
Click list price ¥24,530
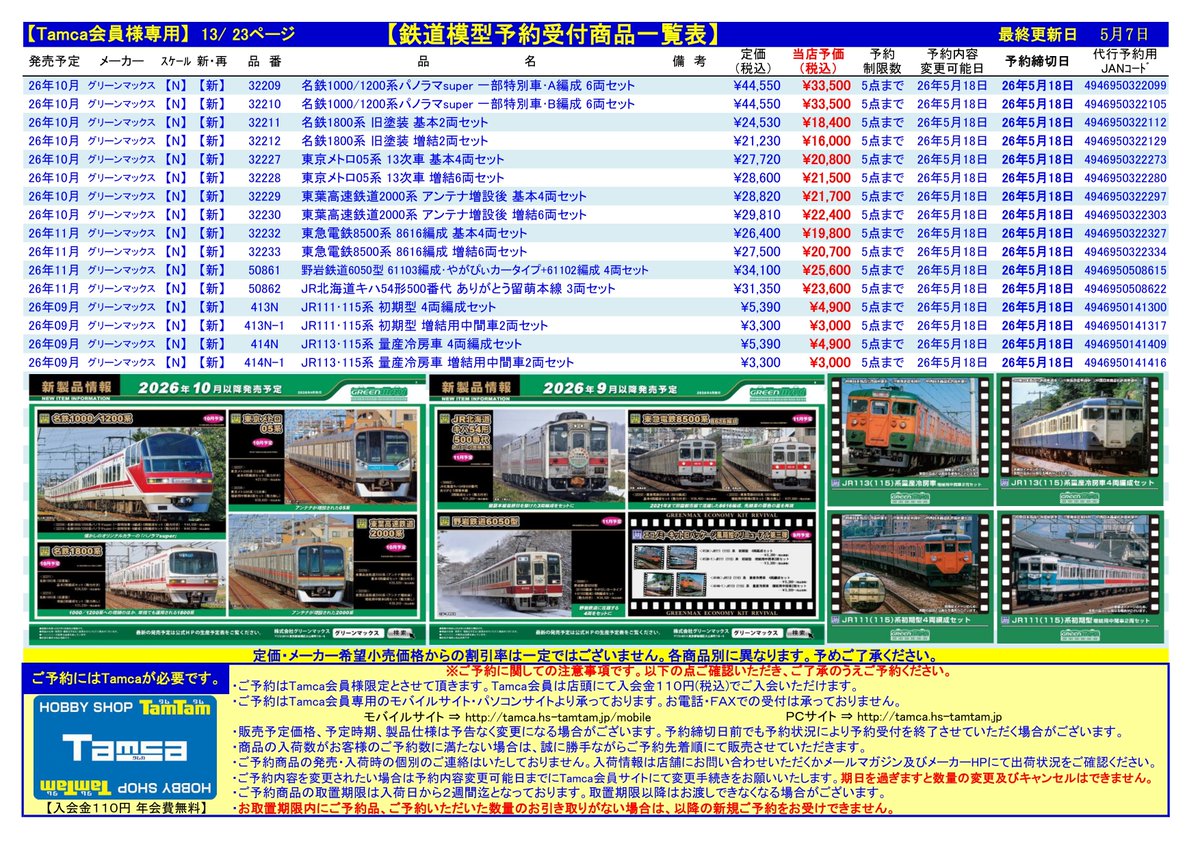click(x=759, y=122)
